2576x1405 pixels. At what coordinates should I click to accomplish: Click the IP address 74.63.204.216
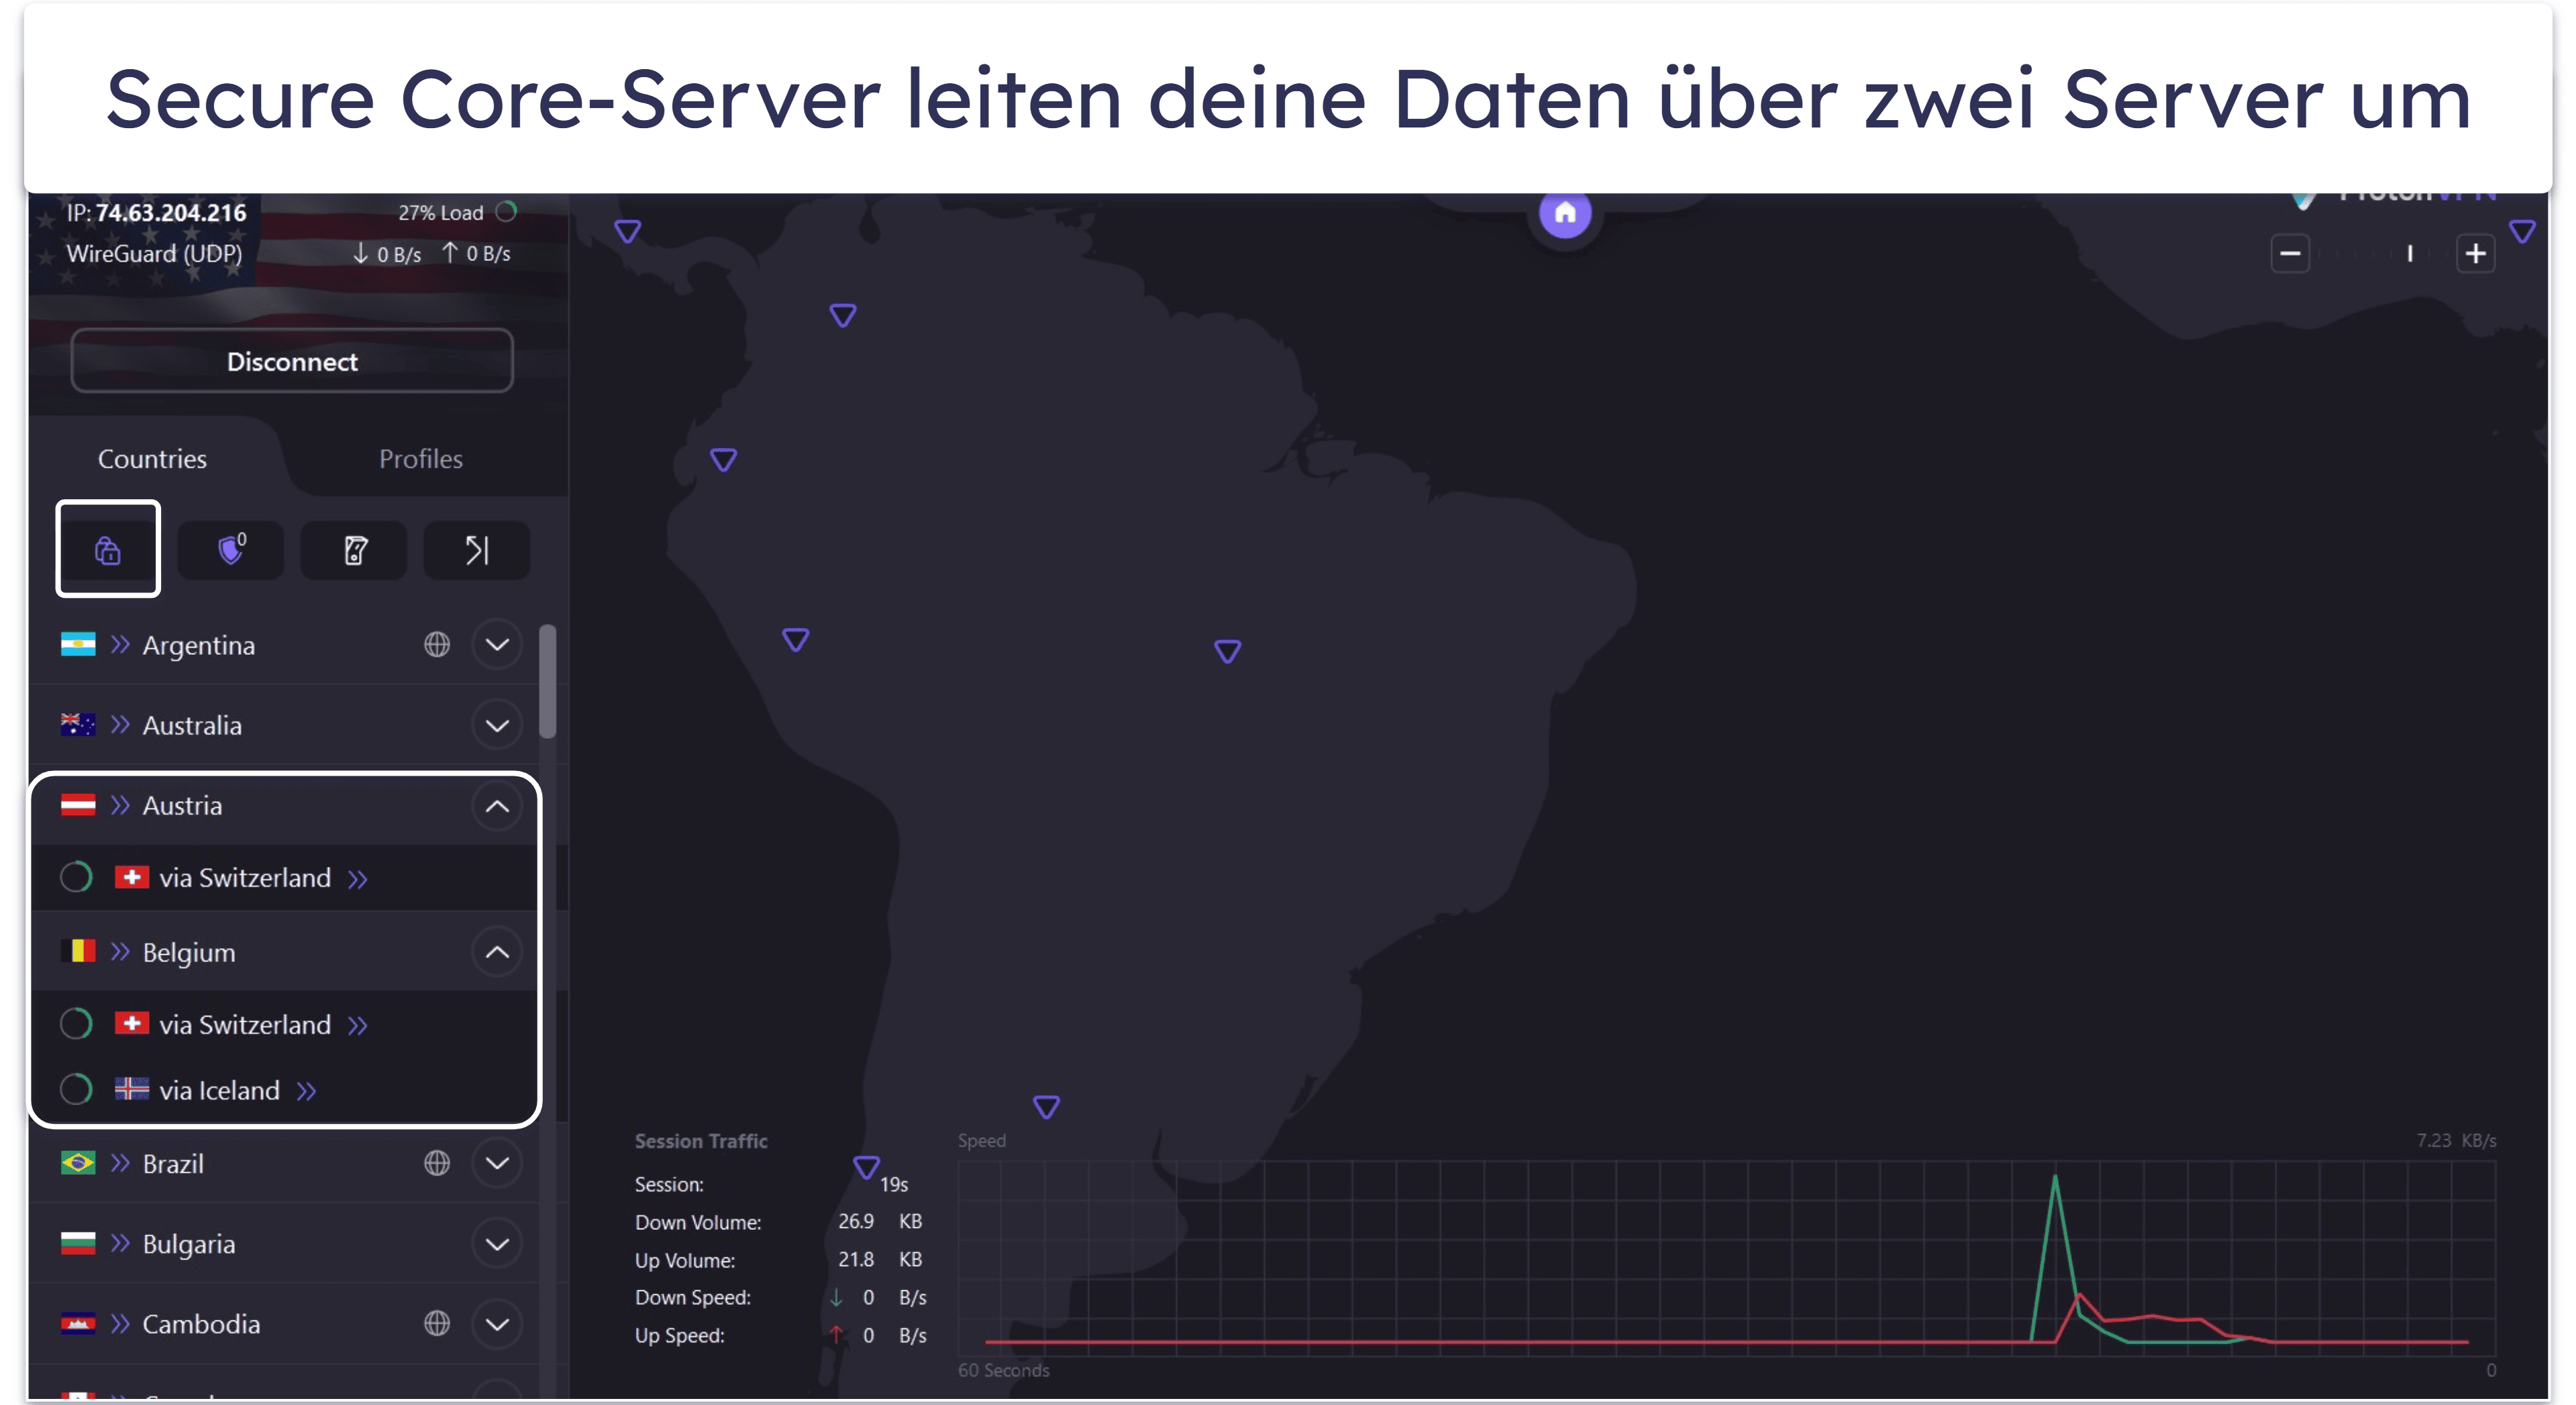[x=171, y=213]
